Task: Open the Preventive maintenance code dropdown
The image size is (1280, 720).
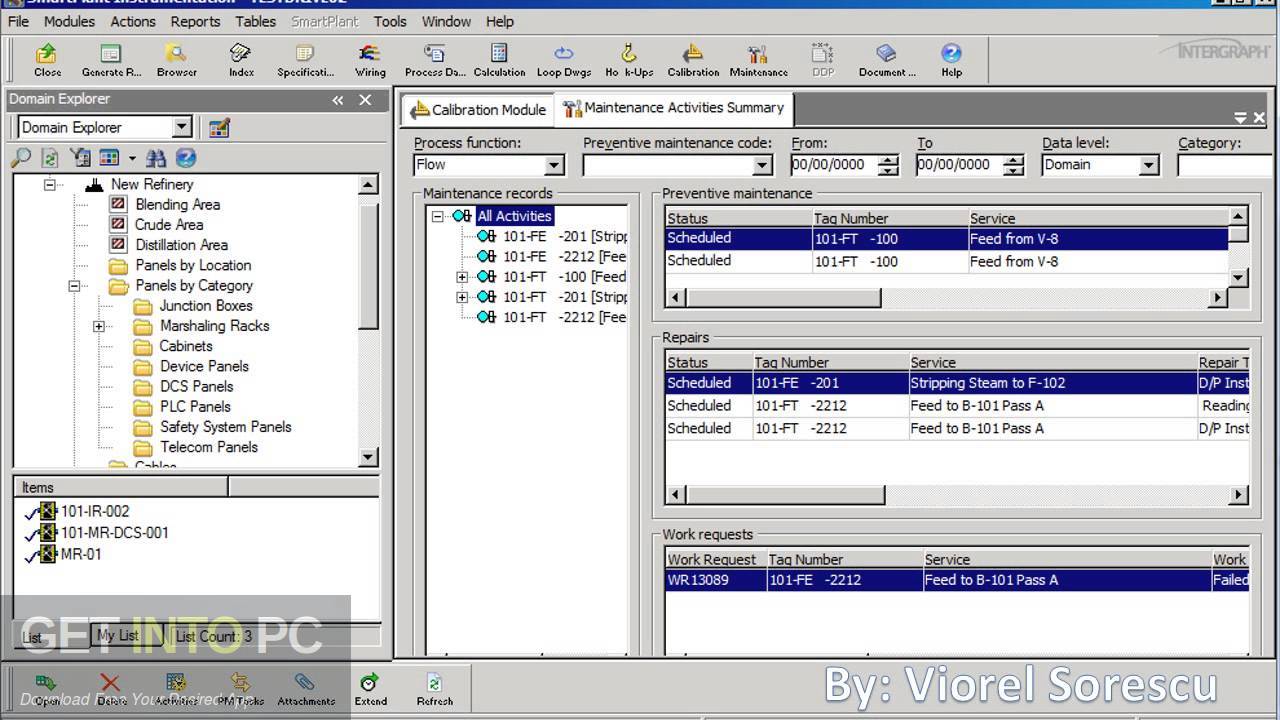Action: tap(762, 165)
